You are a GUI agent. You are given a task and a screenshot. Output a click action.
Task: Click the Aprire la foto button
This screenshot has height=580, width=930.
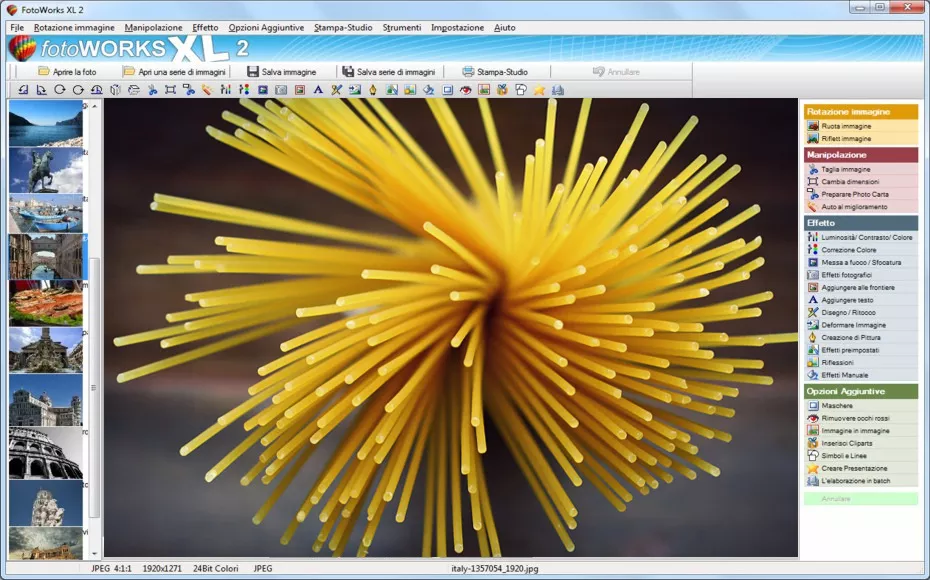(x=67, y=72)
